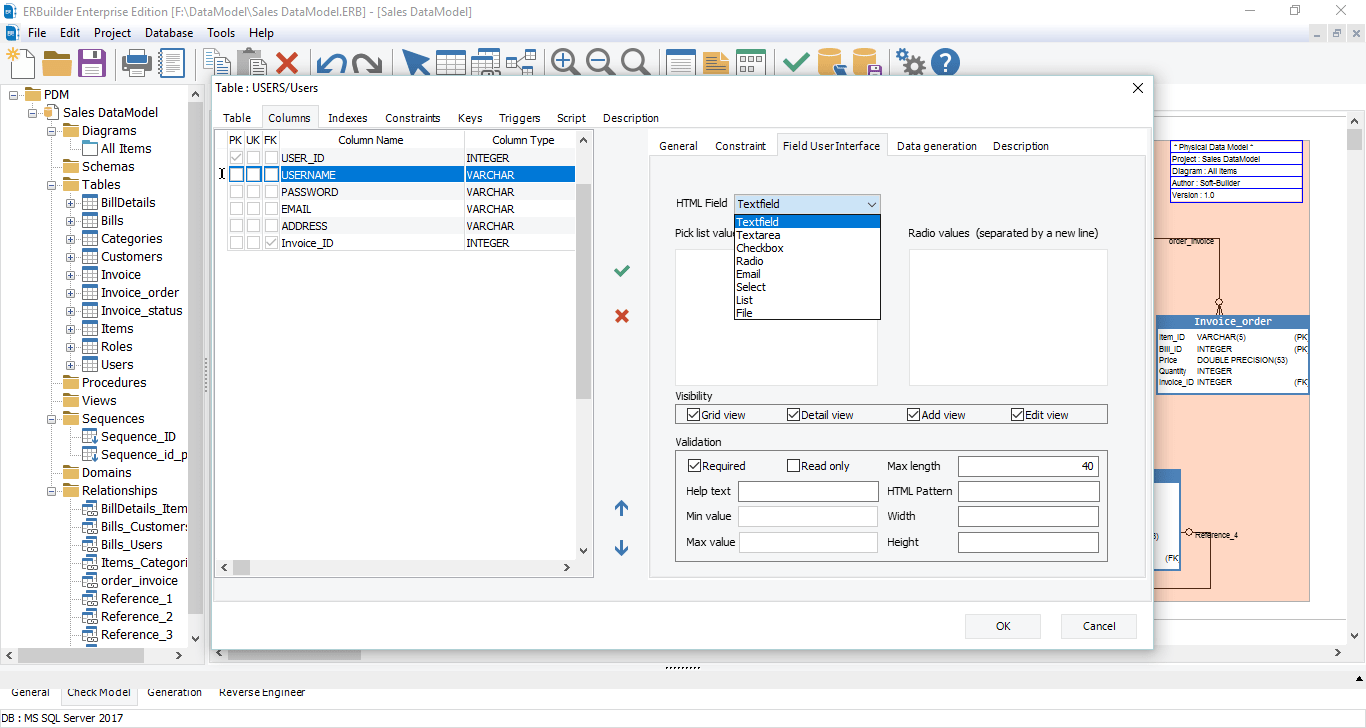Click the Undo toolbar icon

pos(331,64)
